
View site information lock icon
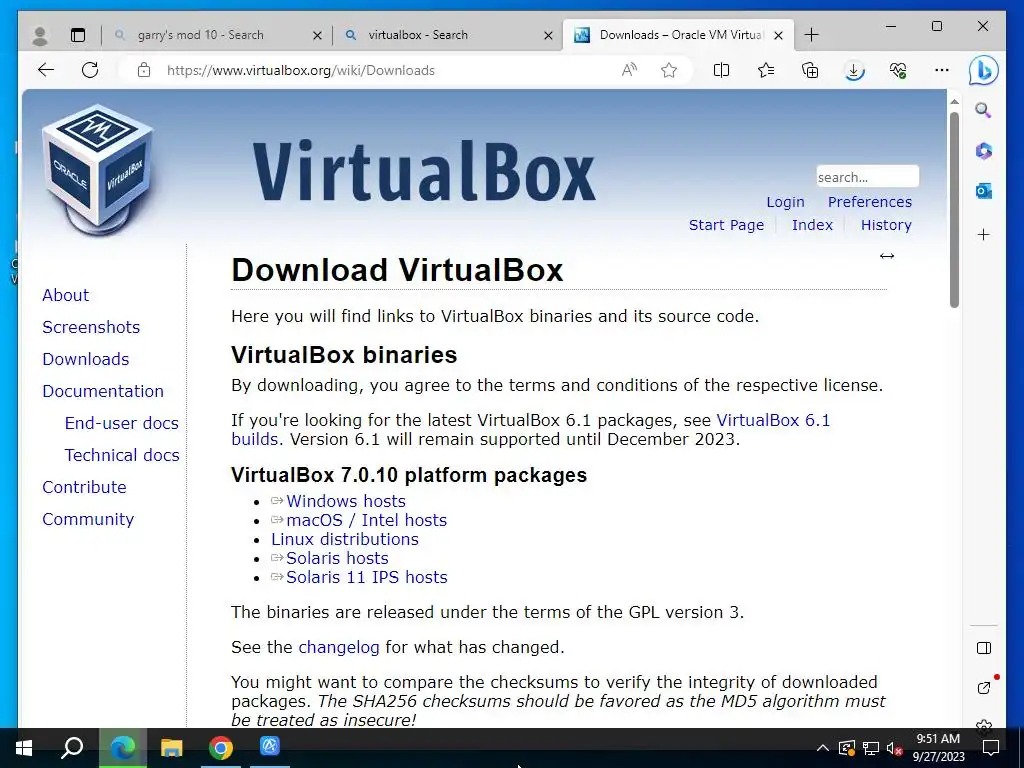[x=144, y=70]
